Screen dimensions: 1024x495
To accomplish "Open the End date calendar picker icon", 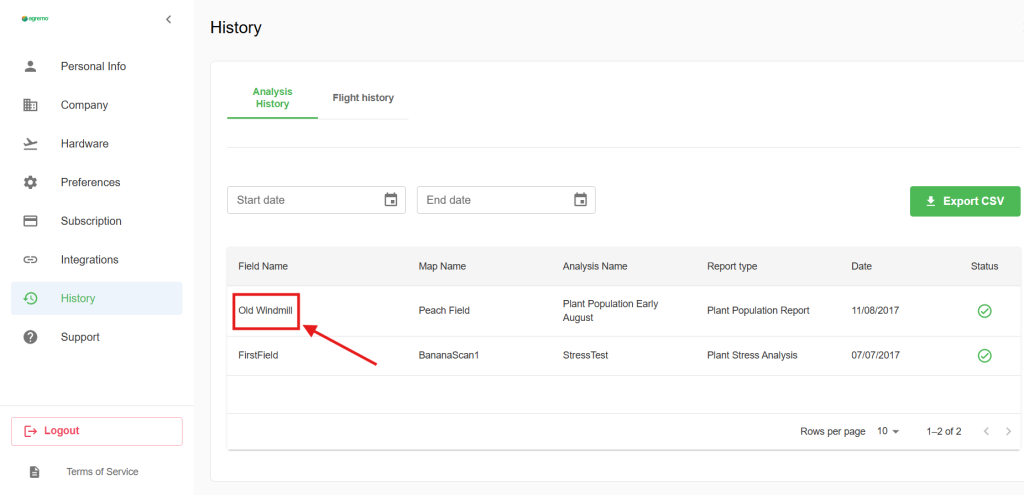I will tap(580, 200).
